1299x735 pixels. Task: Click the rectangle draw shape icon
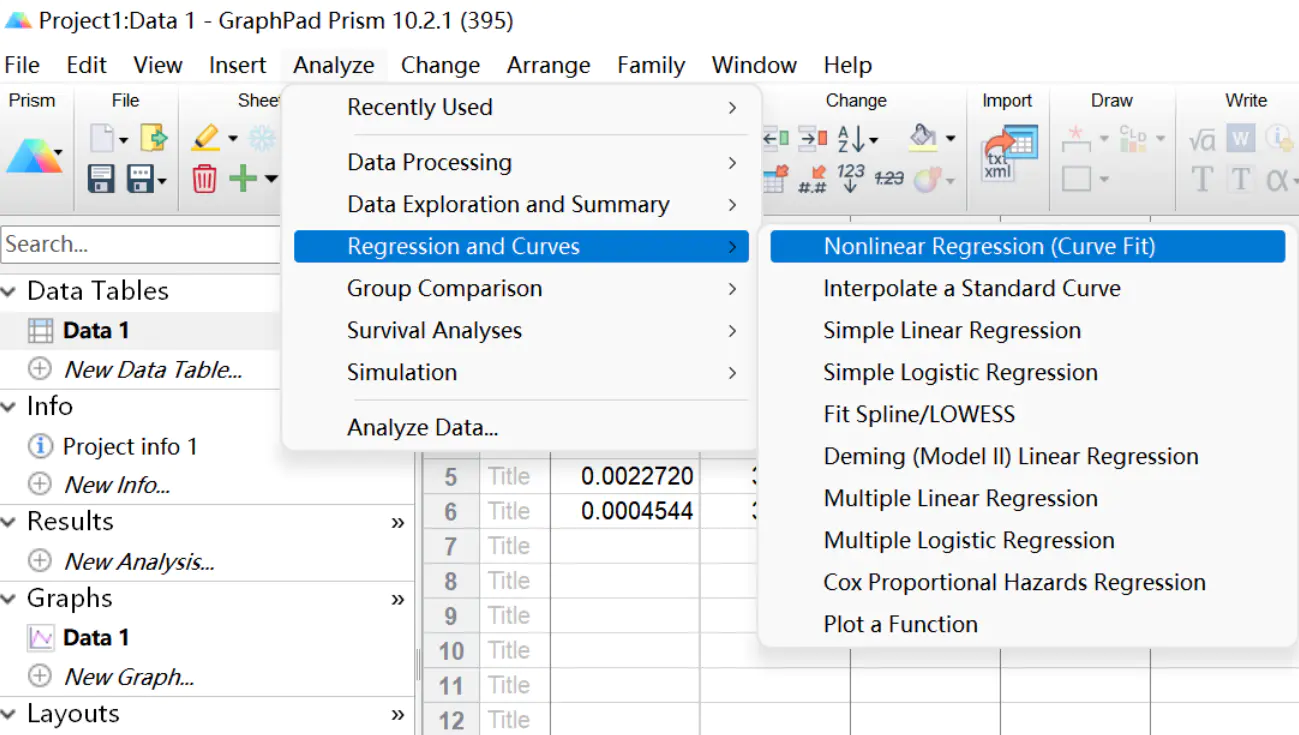(1076, 179)
